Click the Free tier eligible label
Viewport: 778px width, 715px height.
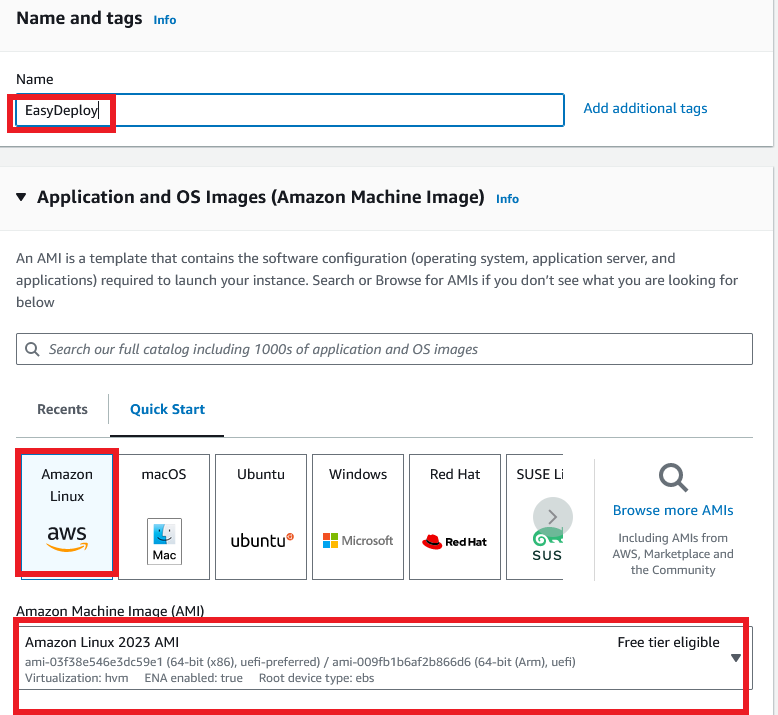pos(668,643)
